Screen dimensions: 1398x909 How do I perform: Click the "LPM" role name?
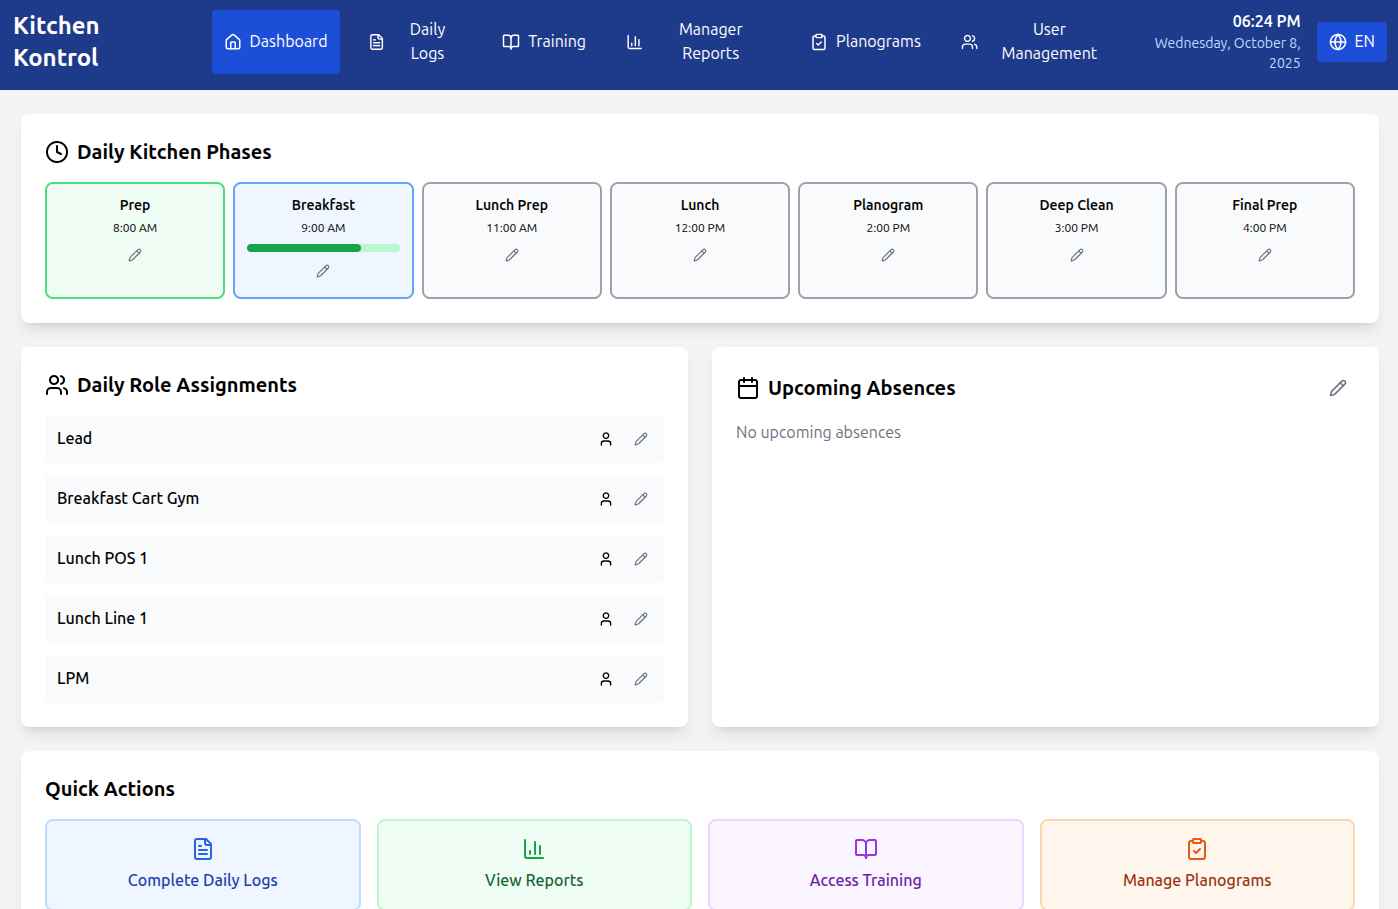pos(73,678)
